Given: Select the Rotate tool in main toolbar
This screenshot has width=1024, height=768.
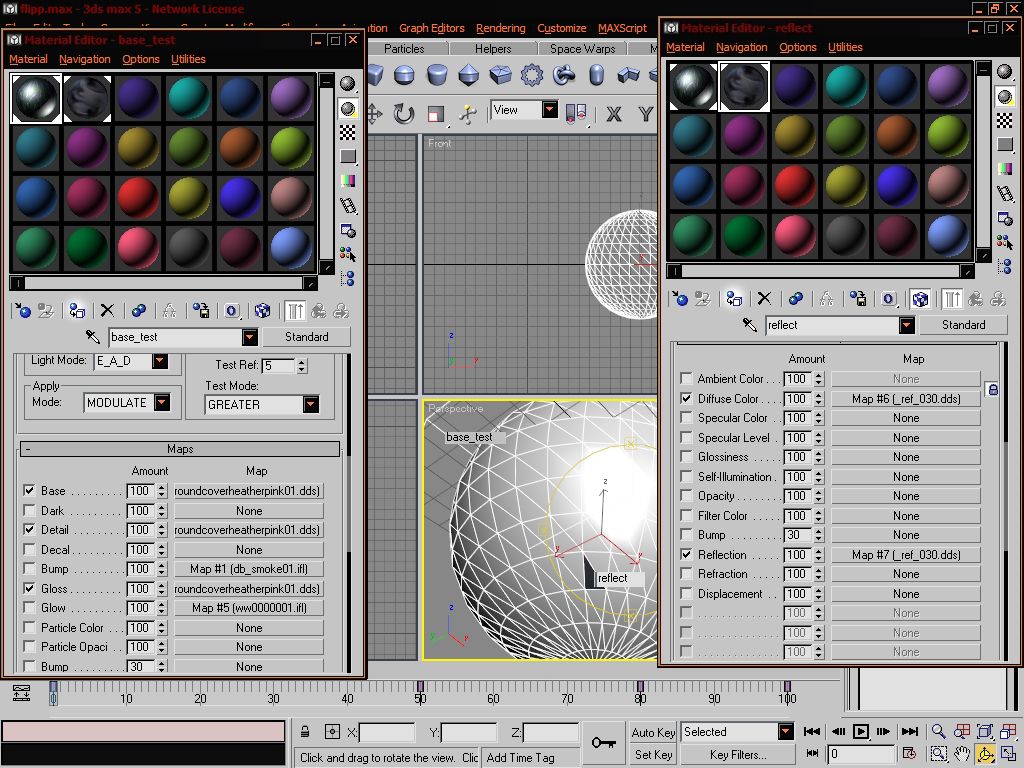Looking at the screenshot, I should pos(404,114).
